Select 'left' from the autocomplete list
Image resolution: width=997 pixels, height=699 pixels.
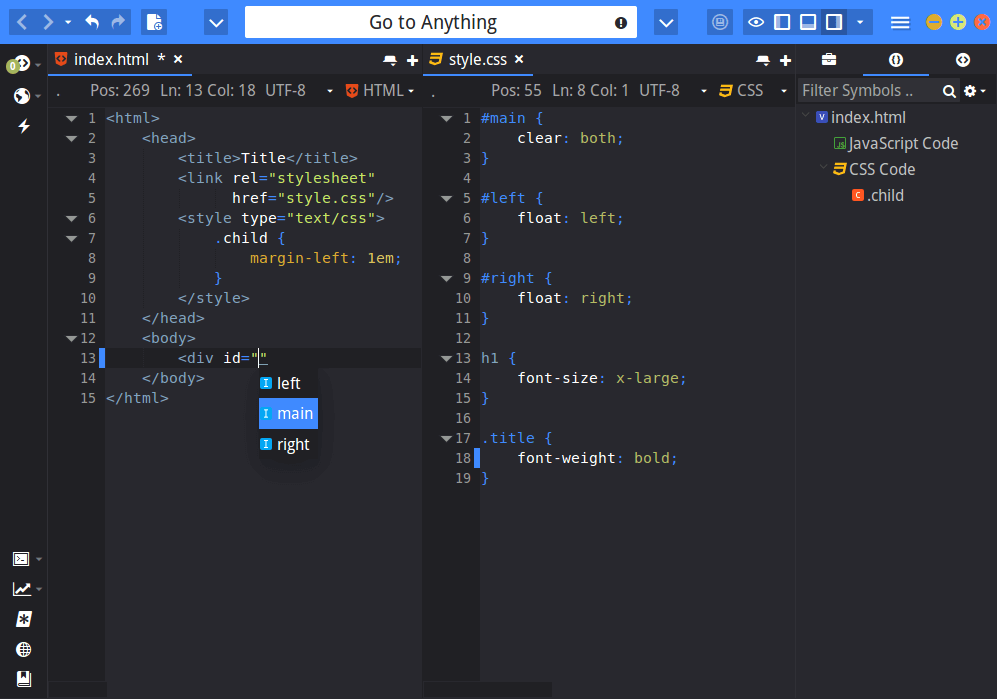click(x=288, y=383)
